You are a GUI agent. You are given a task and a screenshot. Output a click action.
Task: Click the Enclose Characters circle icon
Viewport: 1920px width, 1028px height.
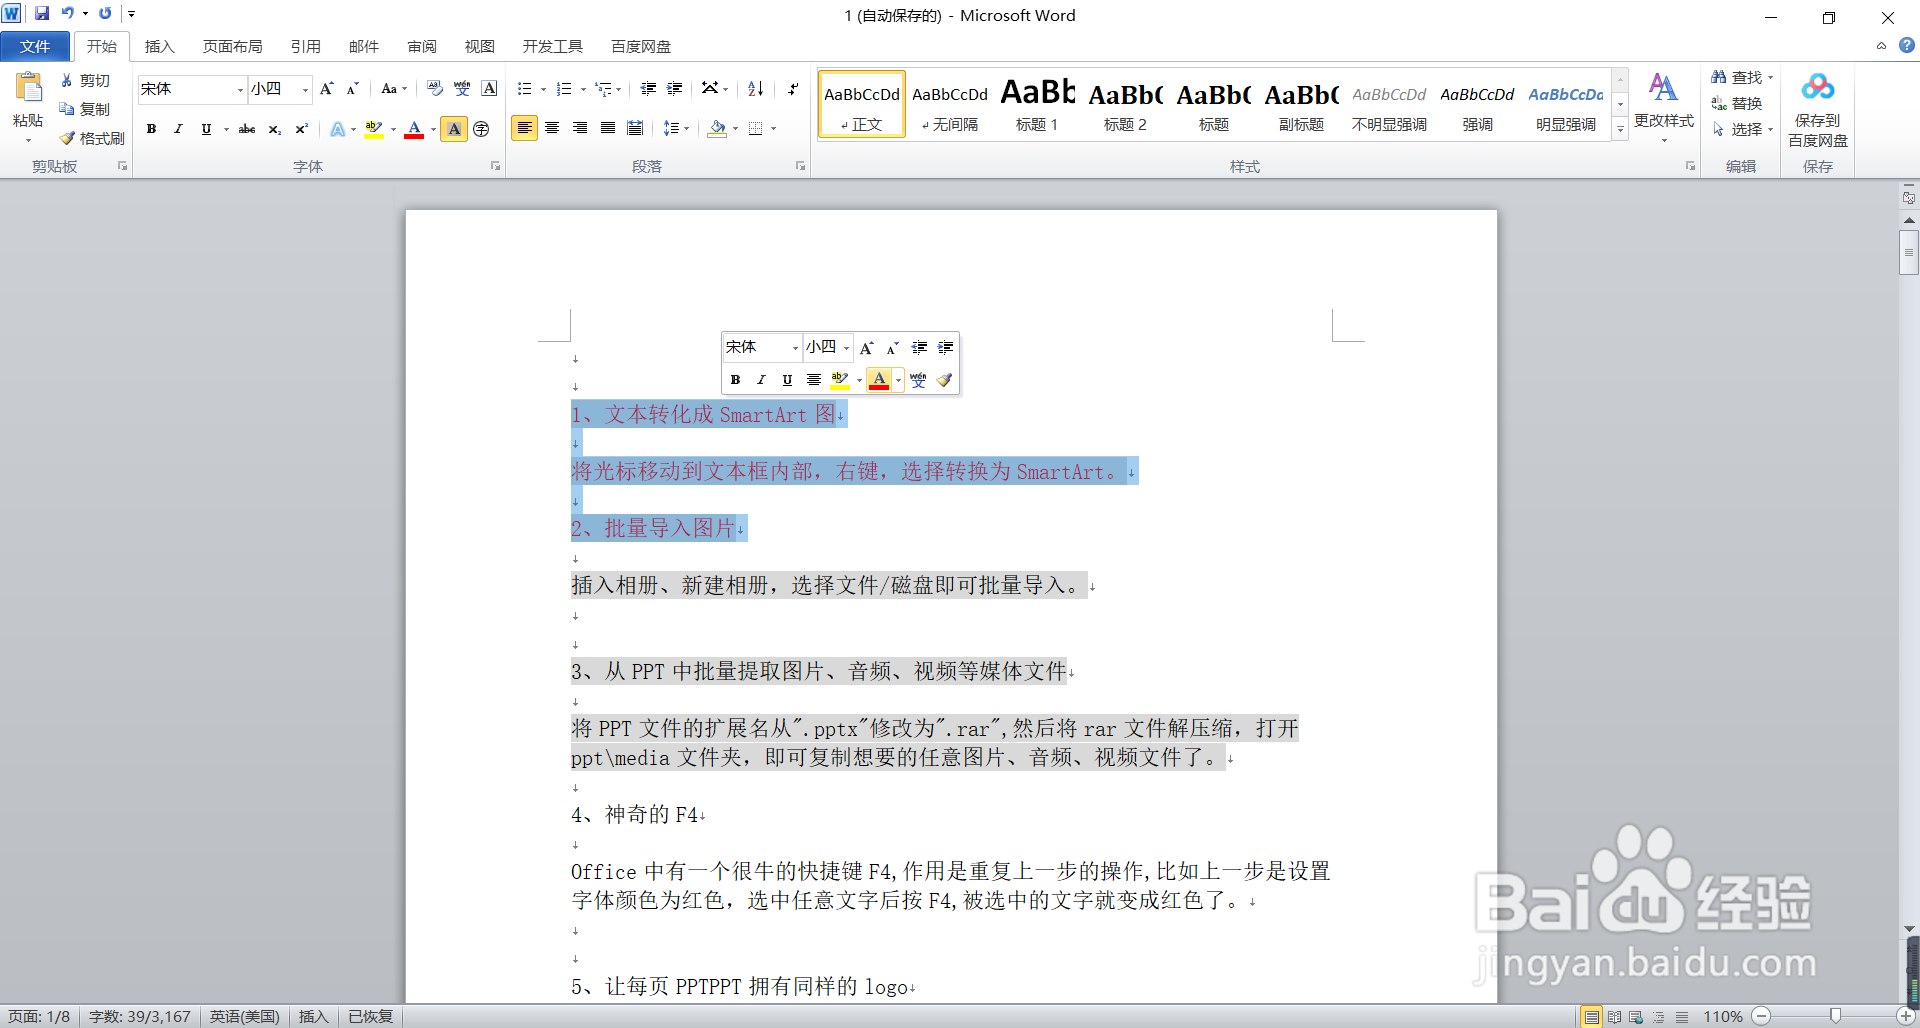click(481, 129)
